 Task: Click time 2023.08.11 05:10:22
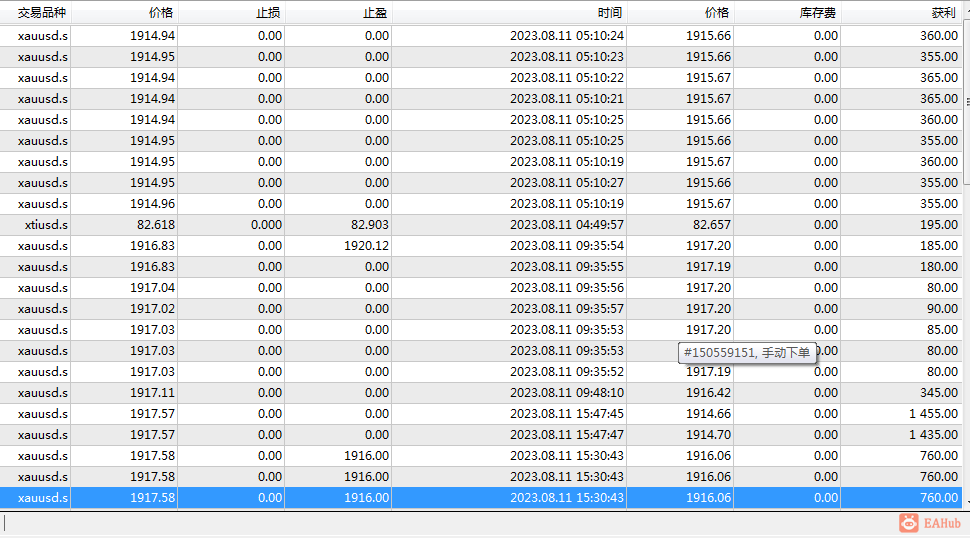tap(567, 78)
